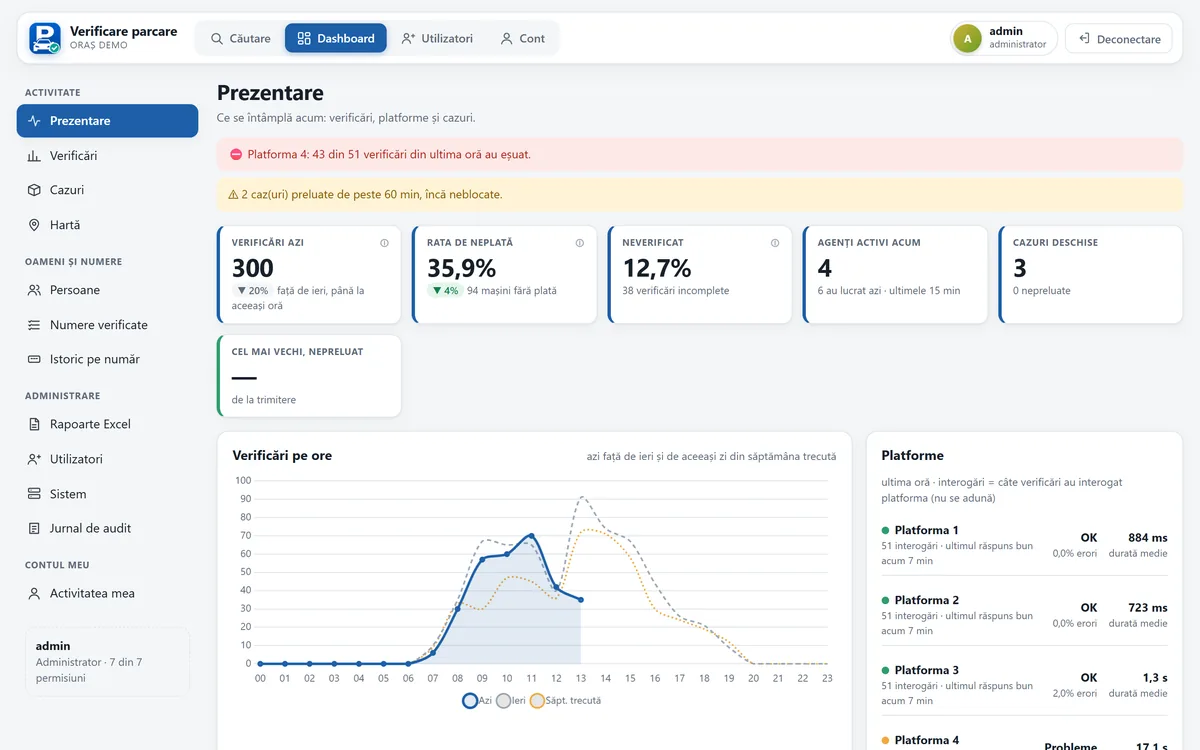
Task: Click the Azi data point at hour 13
Action: coord(581,600)
